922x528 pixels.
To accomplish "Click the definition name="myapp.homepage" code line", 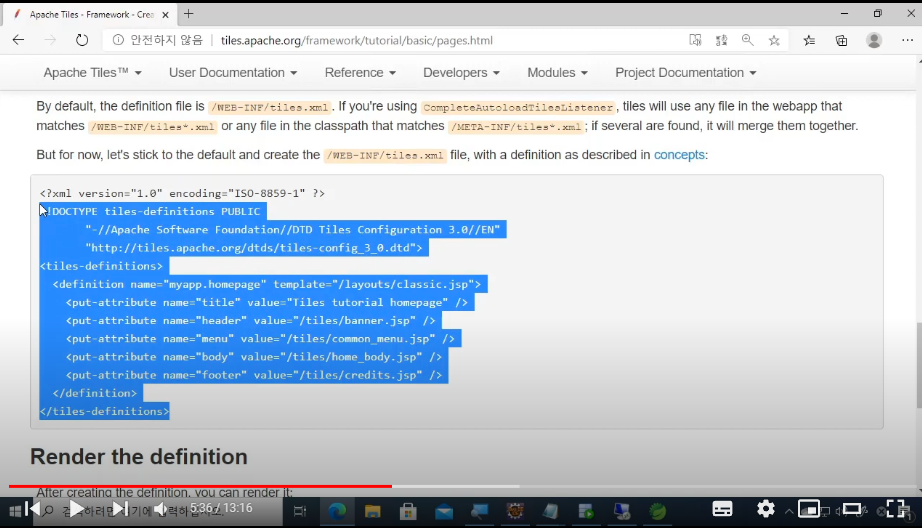I will [x=267, y=284].
